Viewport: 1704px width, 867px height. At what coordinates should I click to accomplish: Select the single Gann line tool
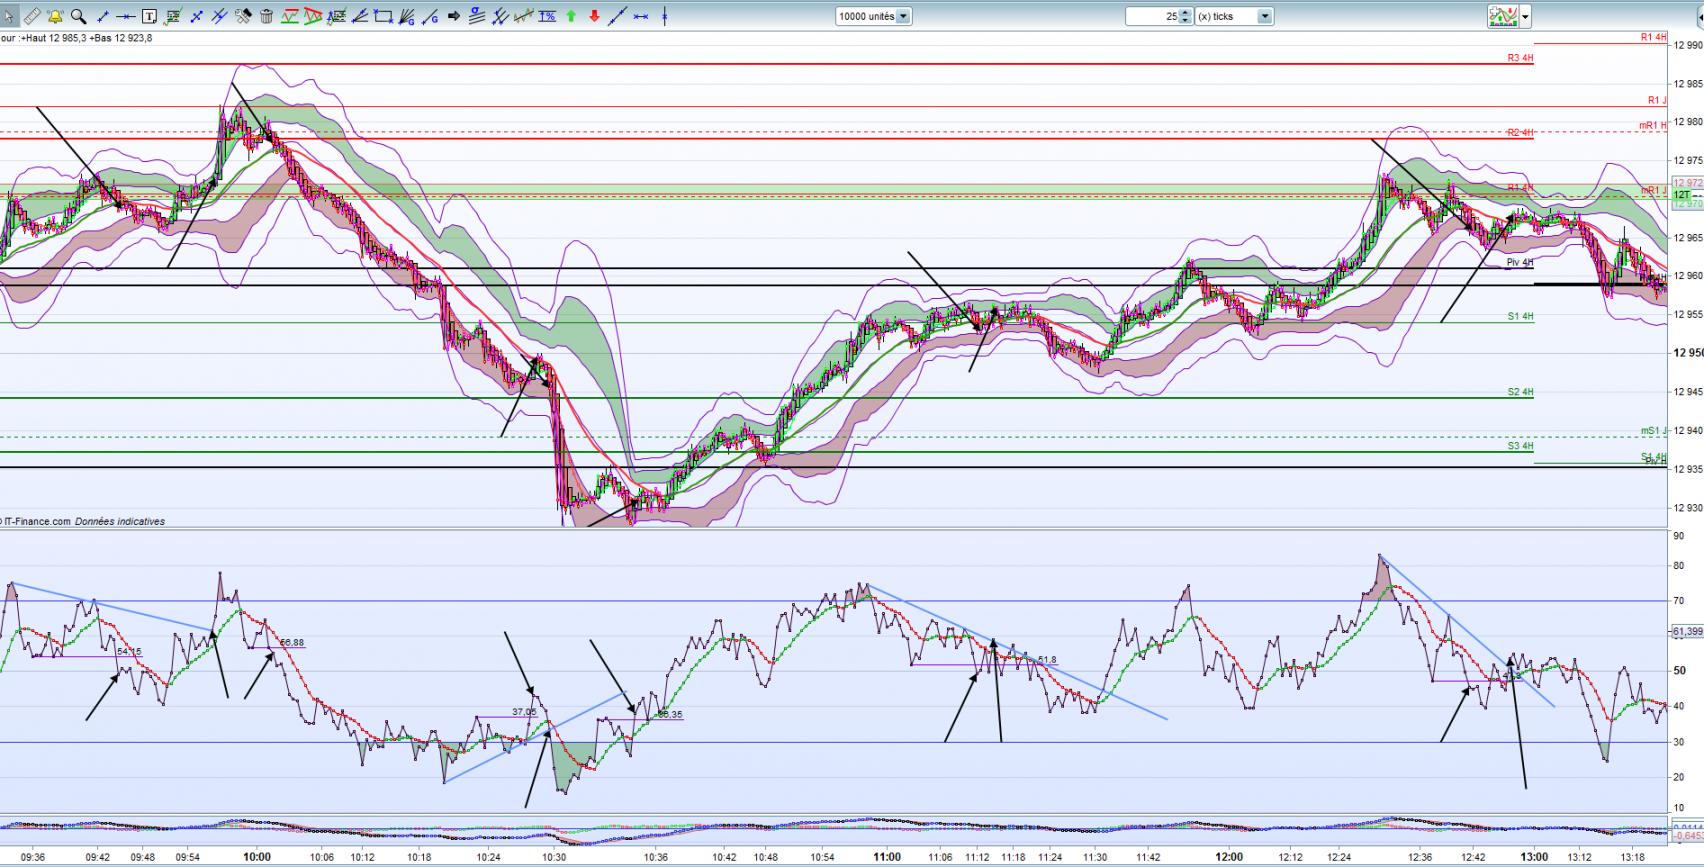pos(431,16)
